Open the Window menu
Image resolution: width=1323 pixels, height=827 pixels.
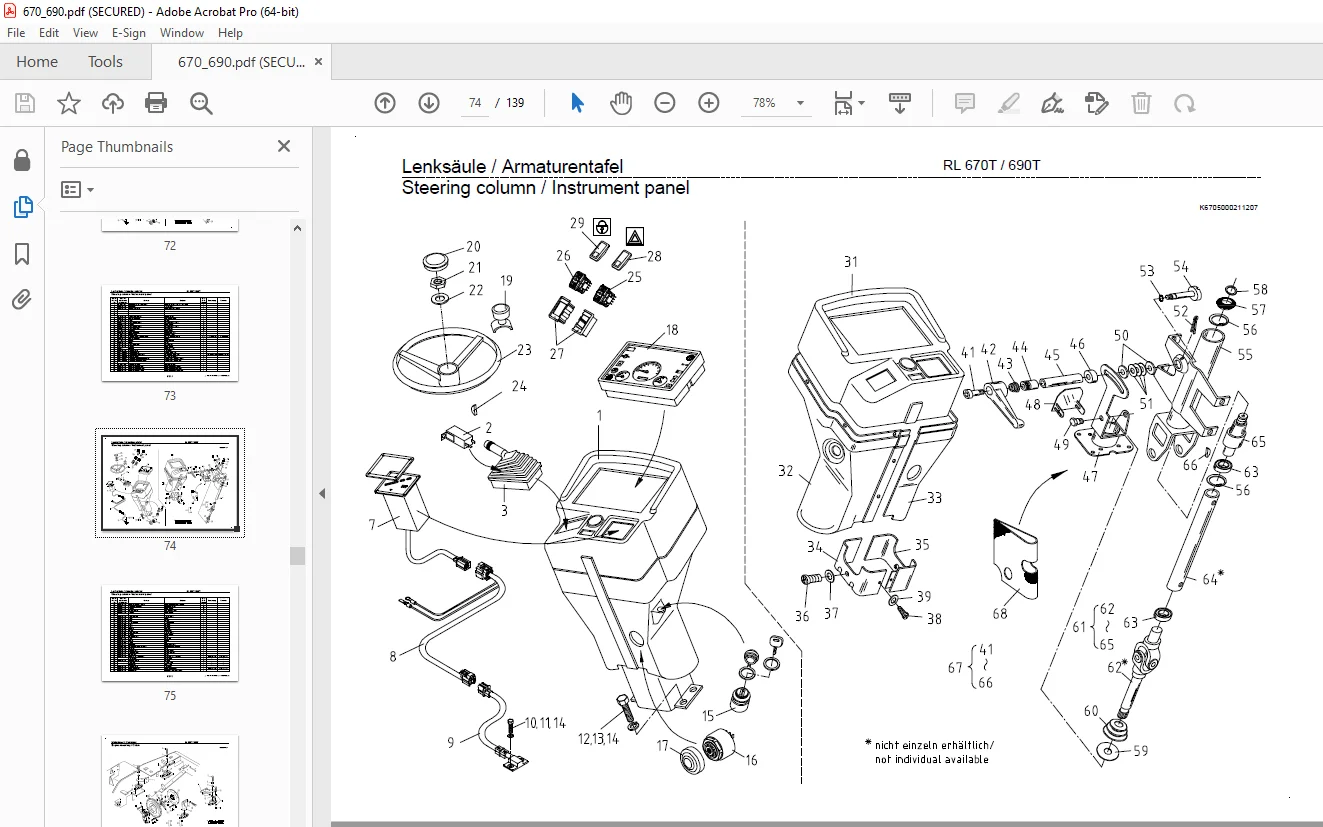(182, 33)
